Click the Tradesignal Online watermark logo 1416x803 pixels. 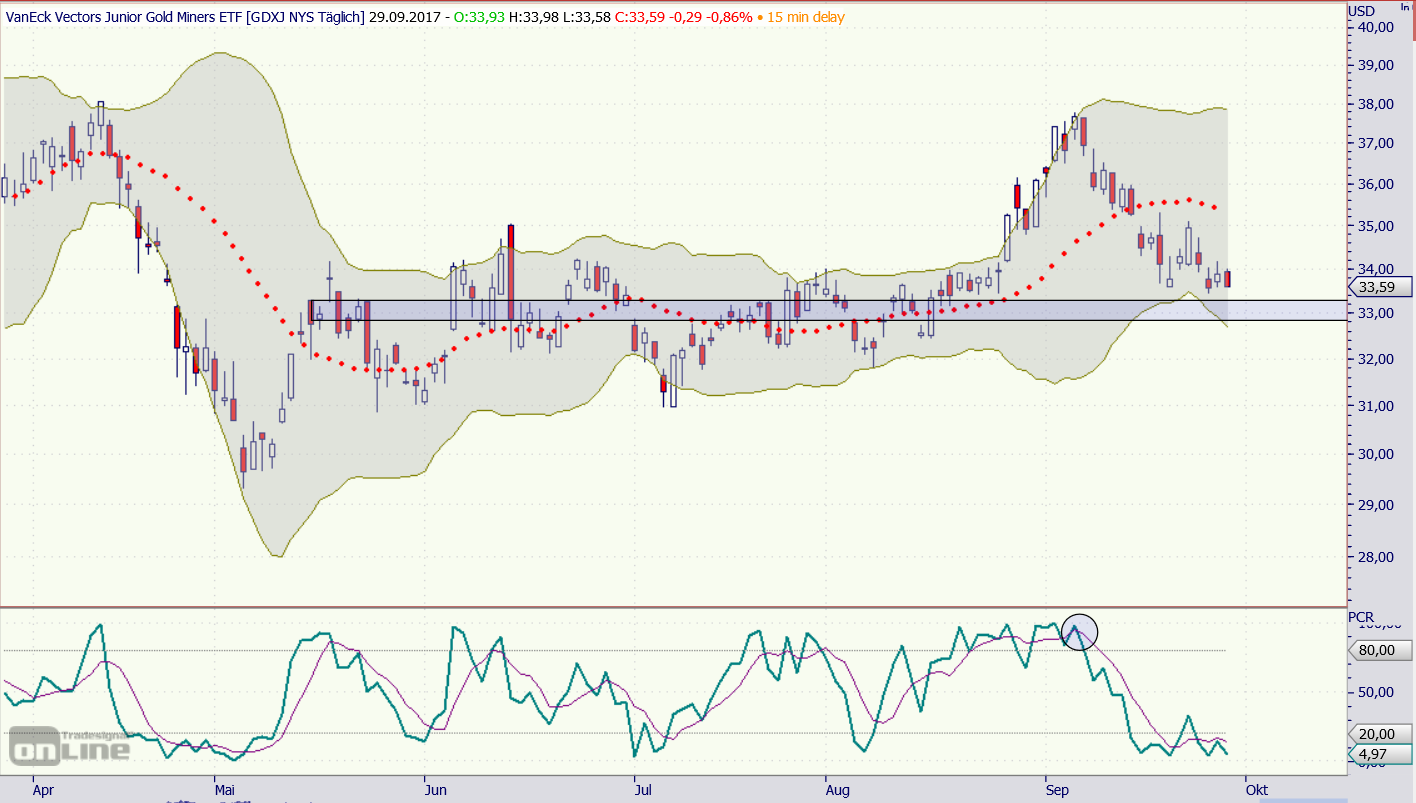pos(69,745)
